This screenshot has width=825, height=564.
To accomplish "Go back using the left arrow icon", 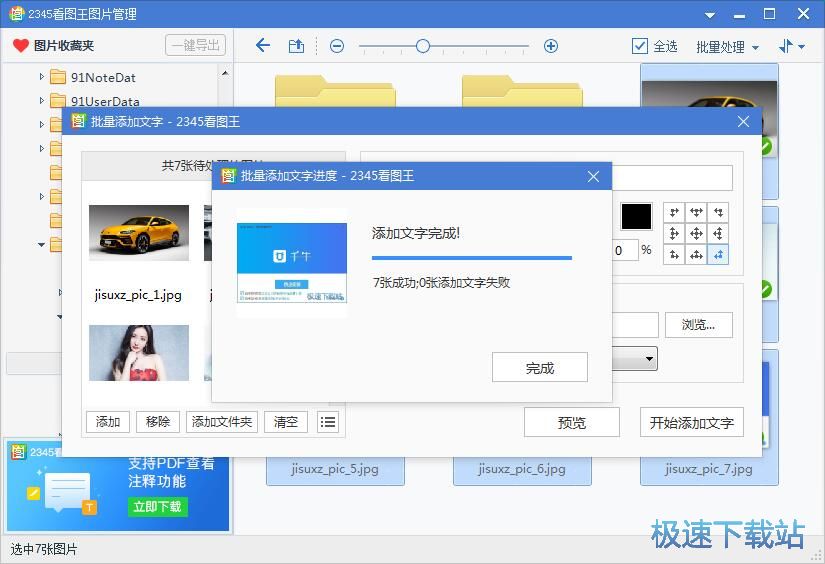I will click(263, 46).
